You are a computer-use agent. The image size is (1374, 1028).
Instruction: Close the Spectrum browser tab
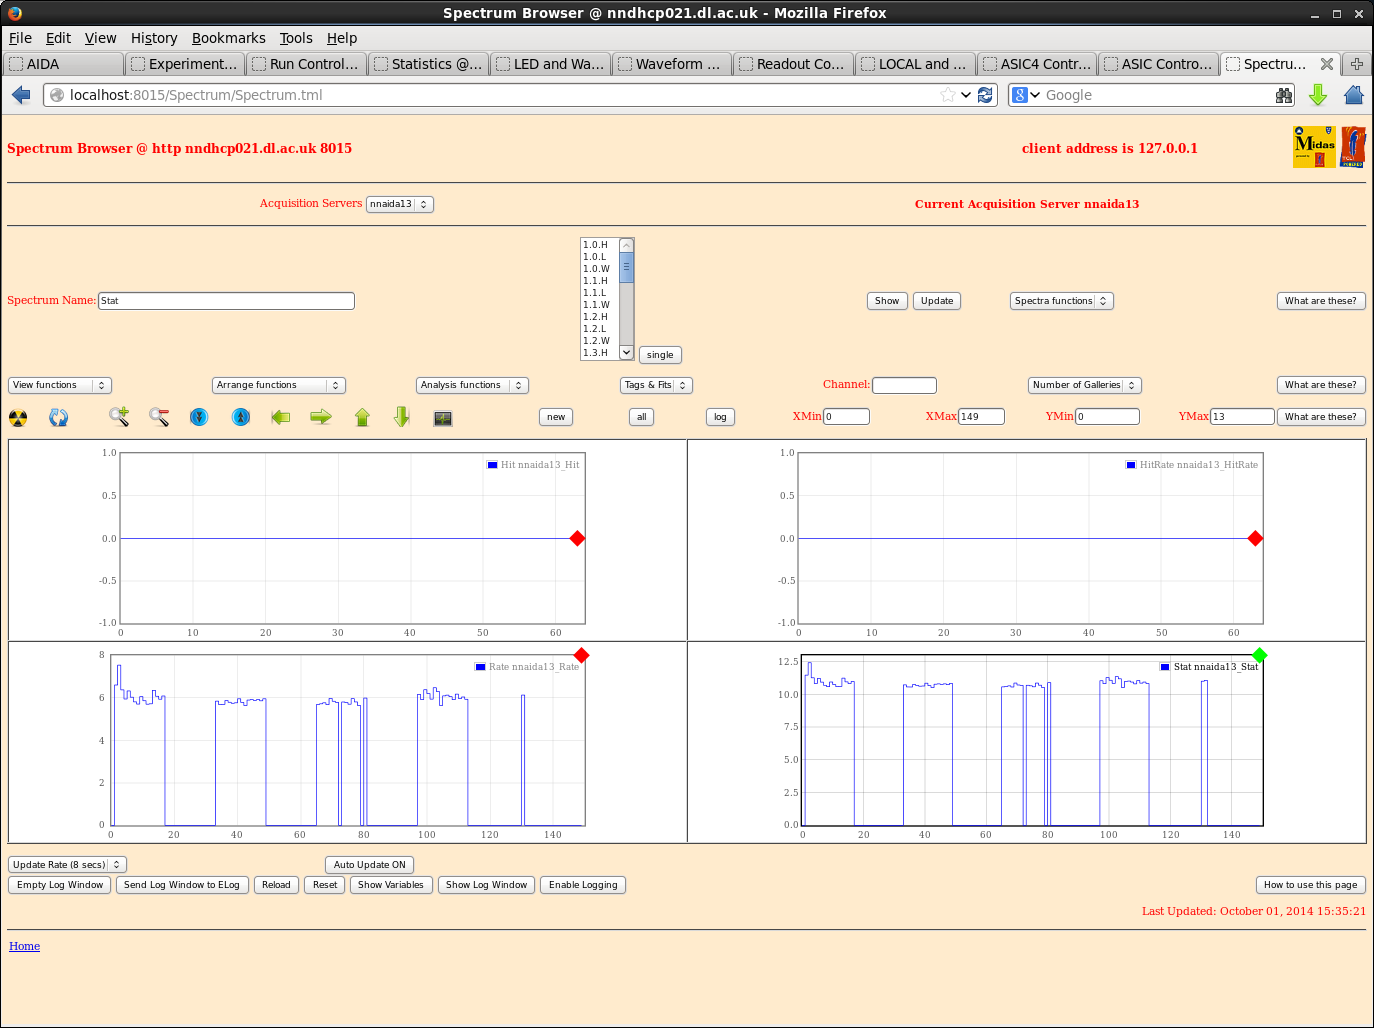point(1327,64)
